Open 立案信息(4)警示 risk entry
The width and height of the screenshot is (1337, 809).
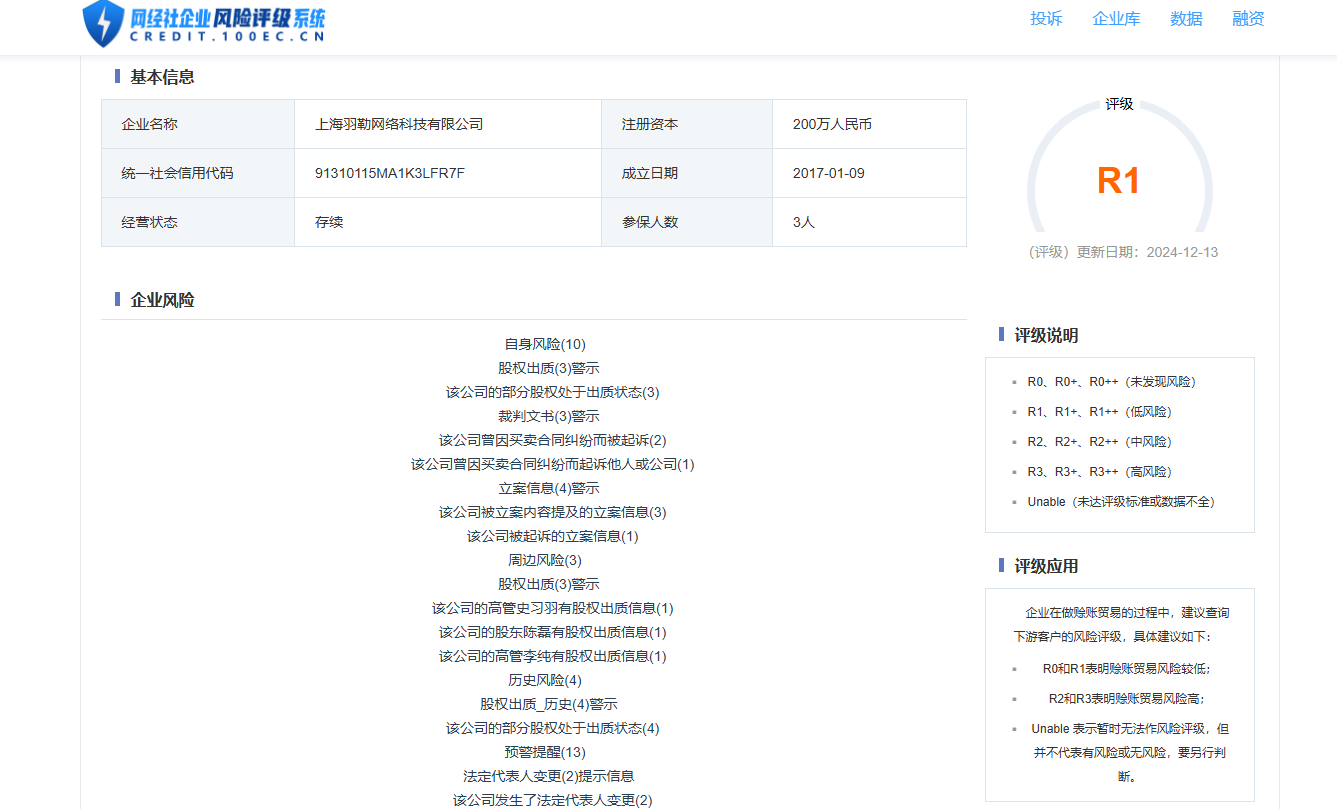click(549, 488)
